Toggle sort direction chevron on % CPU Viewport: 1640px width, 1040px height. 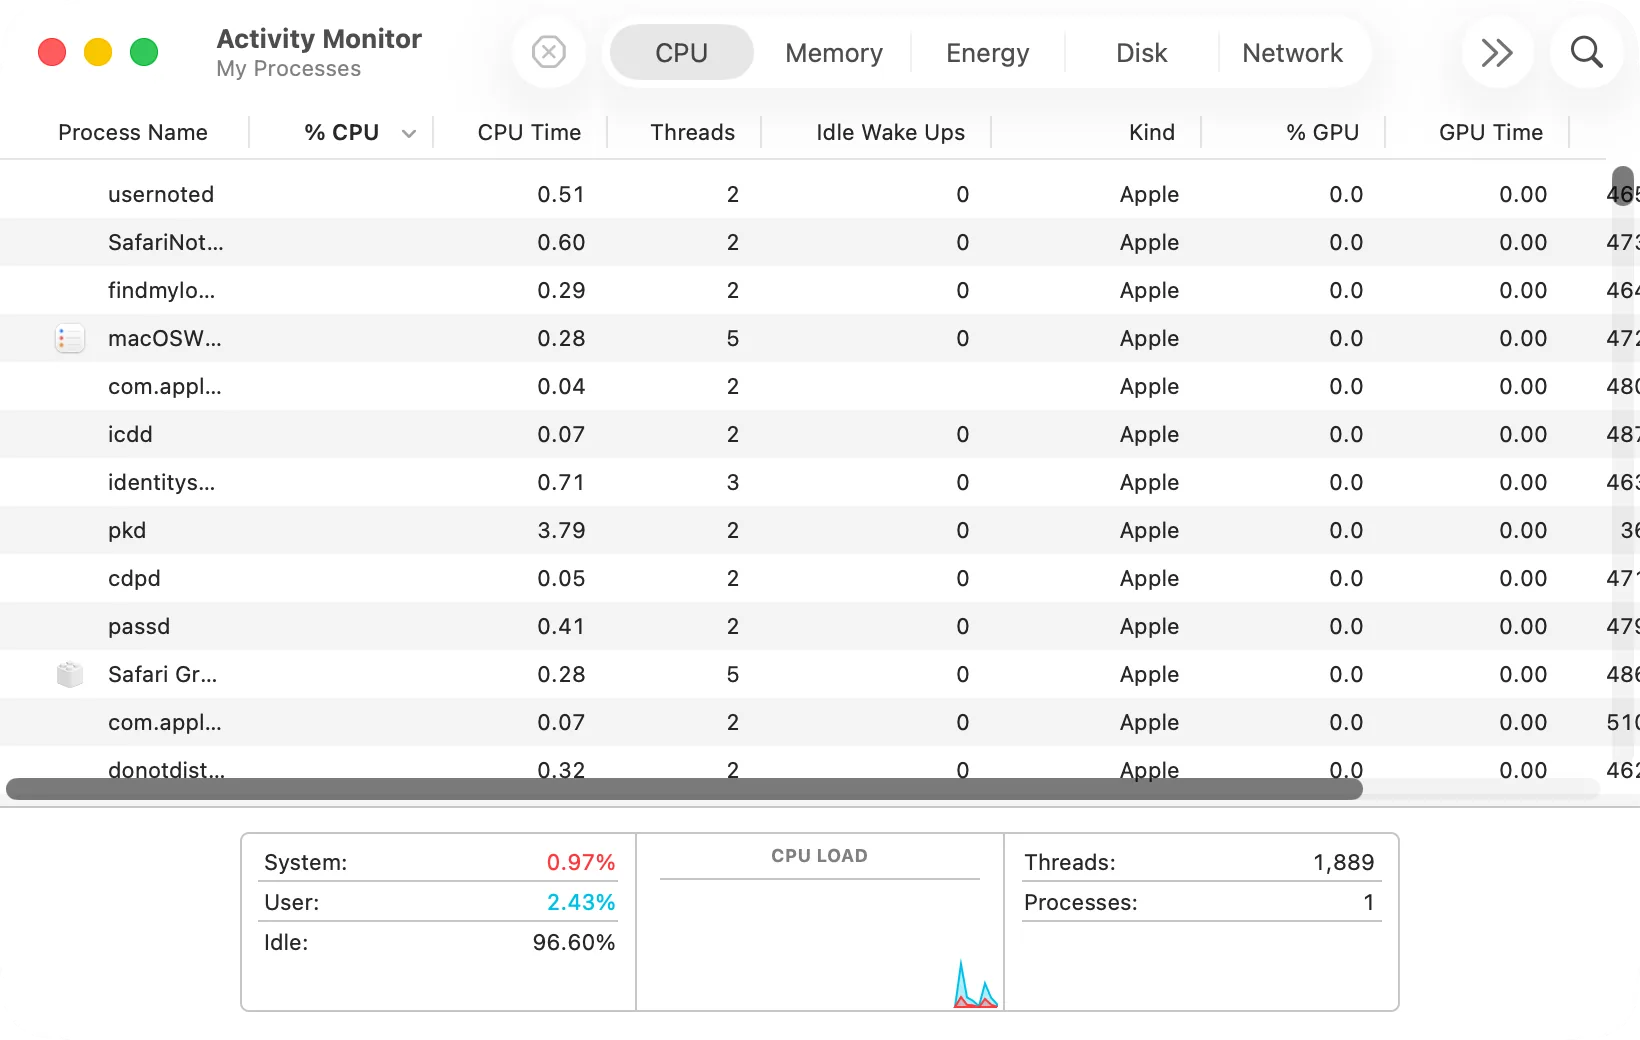click(409, 133)
